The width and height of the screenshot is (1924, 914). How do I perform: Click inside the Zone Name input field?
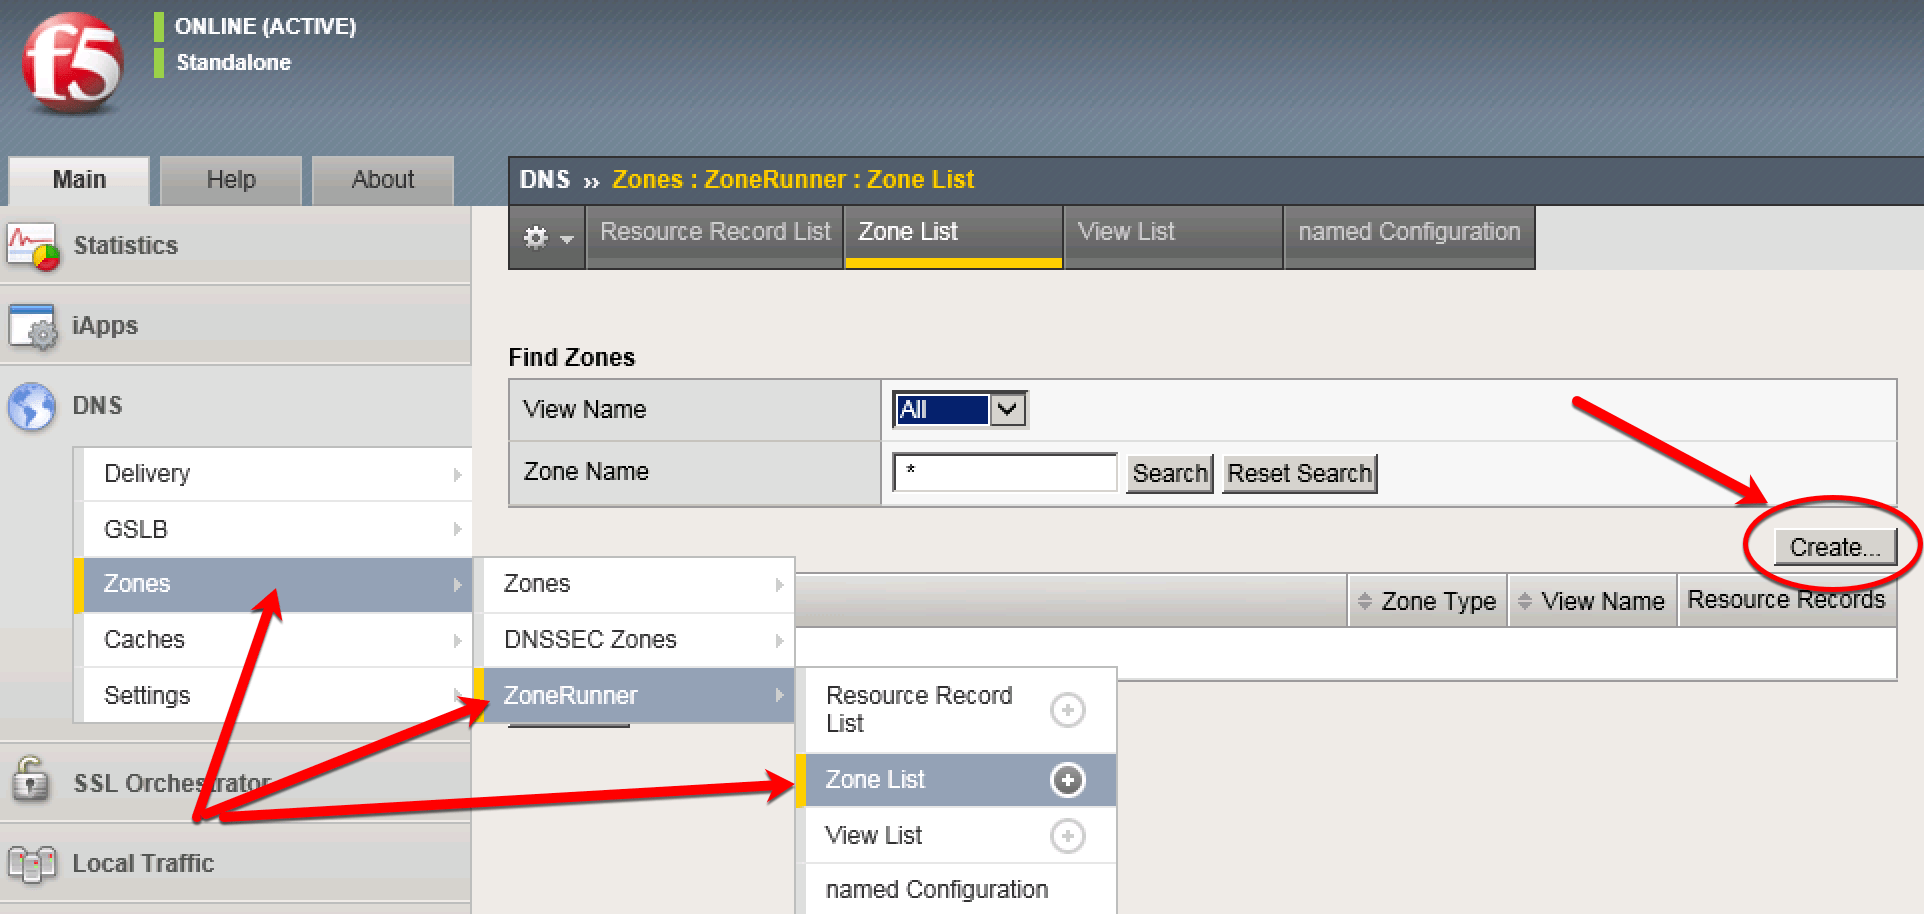click(x=1003, y=471)
